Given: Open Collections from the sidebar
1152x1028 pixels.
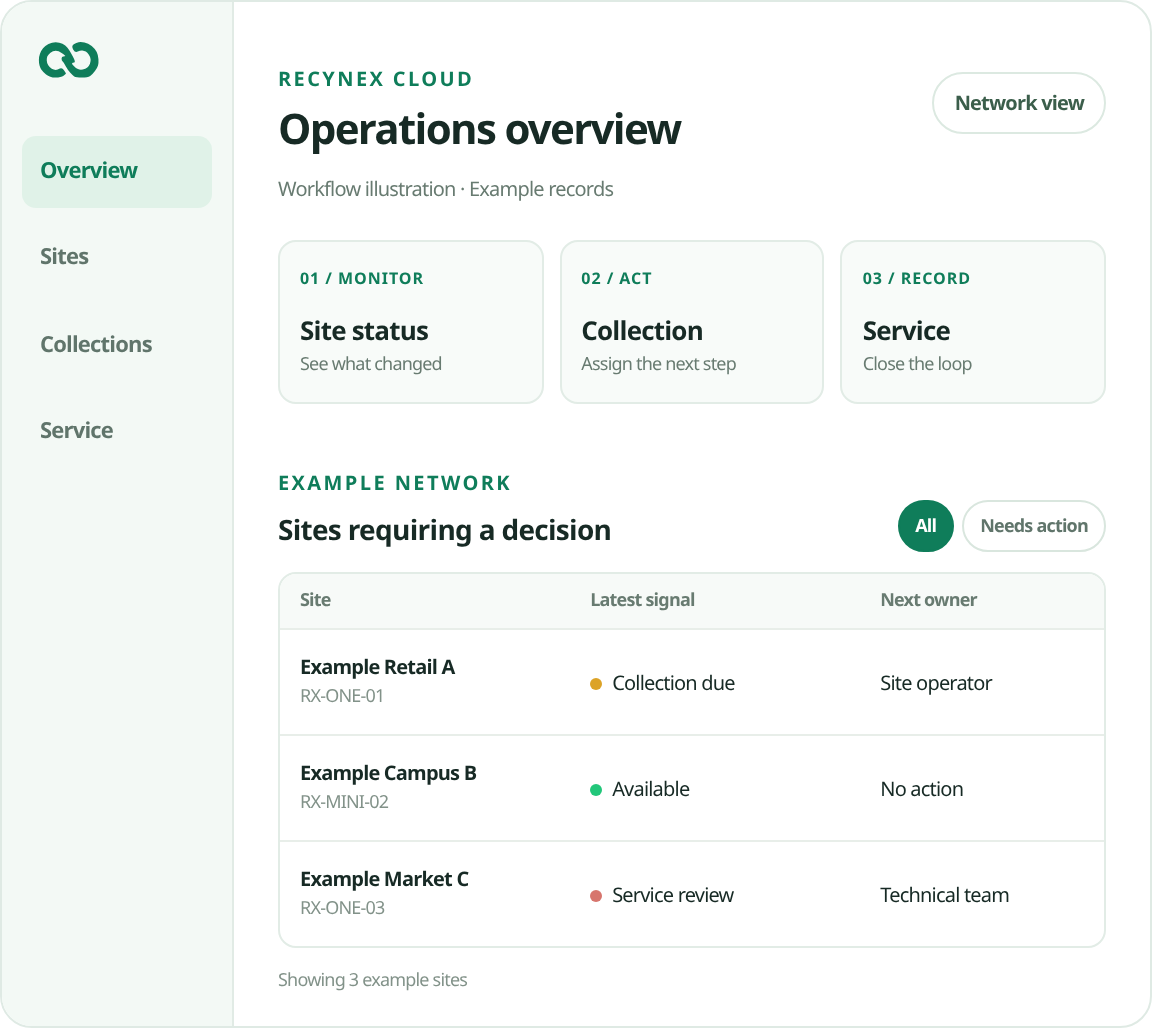Looking at the screenshot, I should coord(96,345).
